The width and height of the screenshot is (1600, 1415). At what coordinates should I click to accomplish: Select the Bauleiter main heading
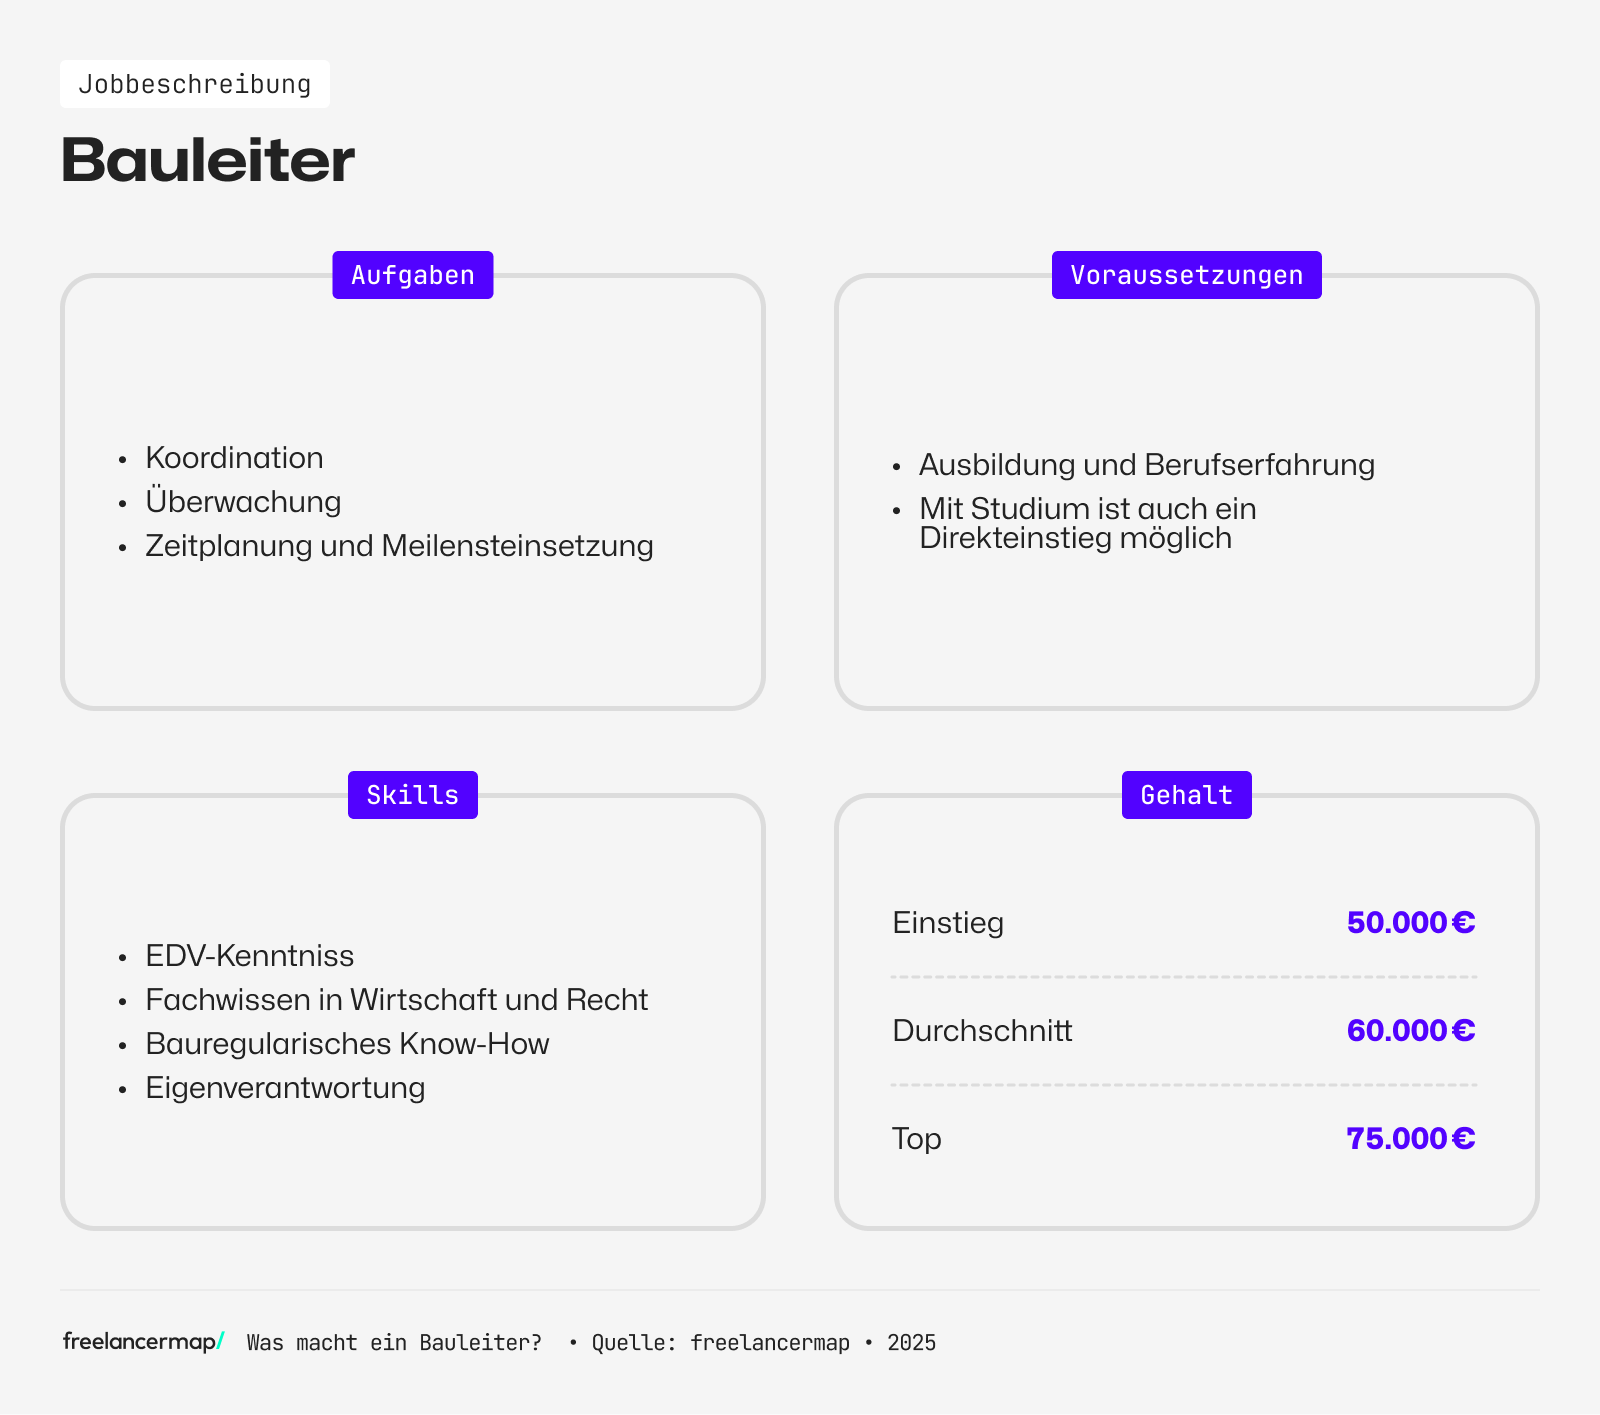[x=208, y=160]
